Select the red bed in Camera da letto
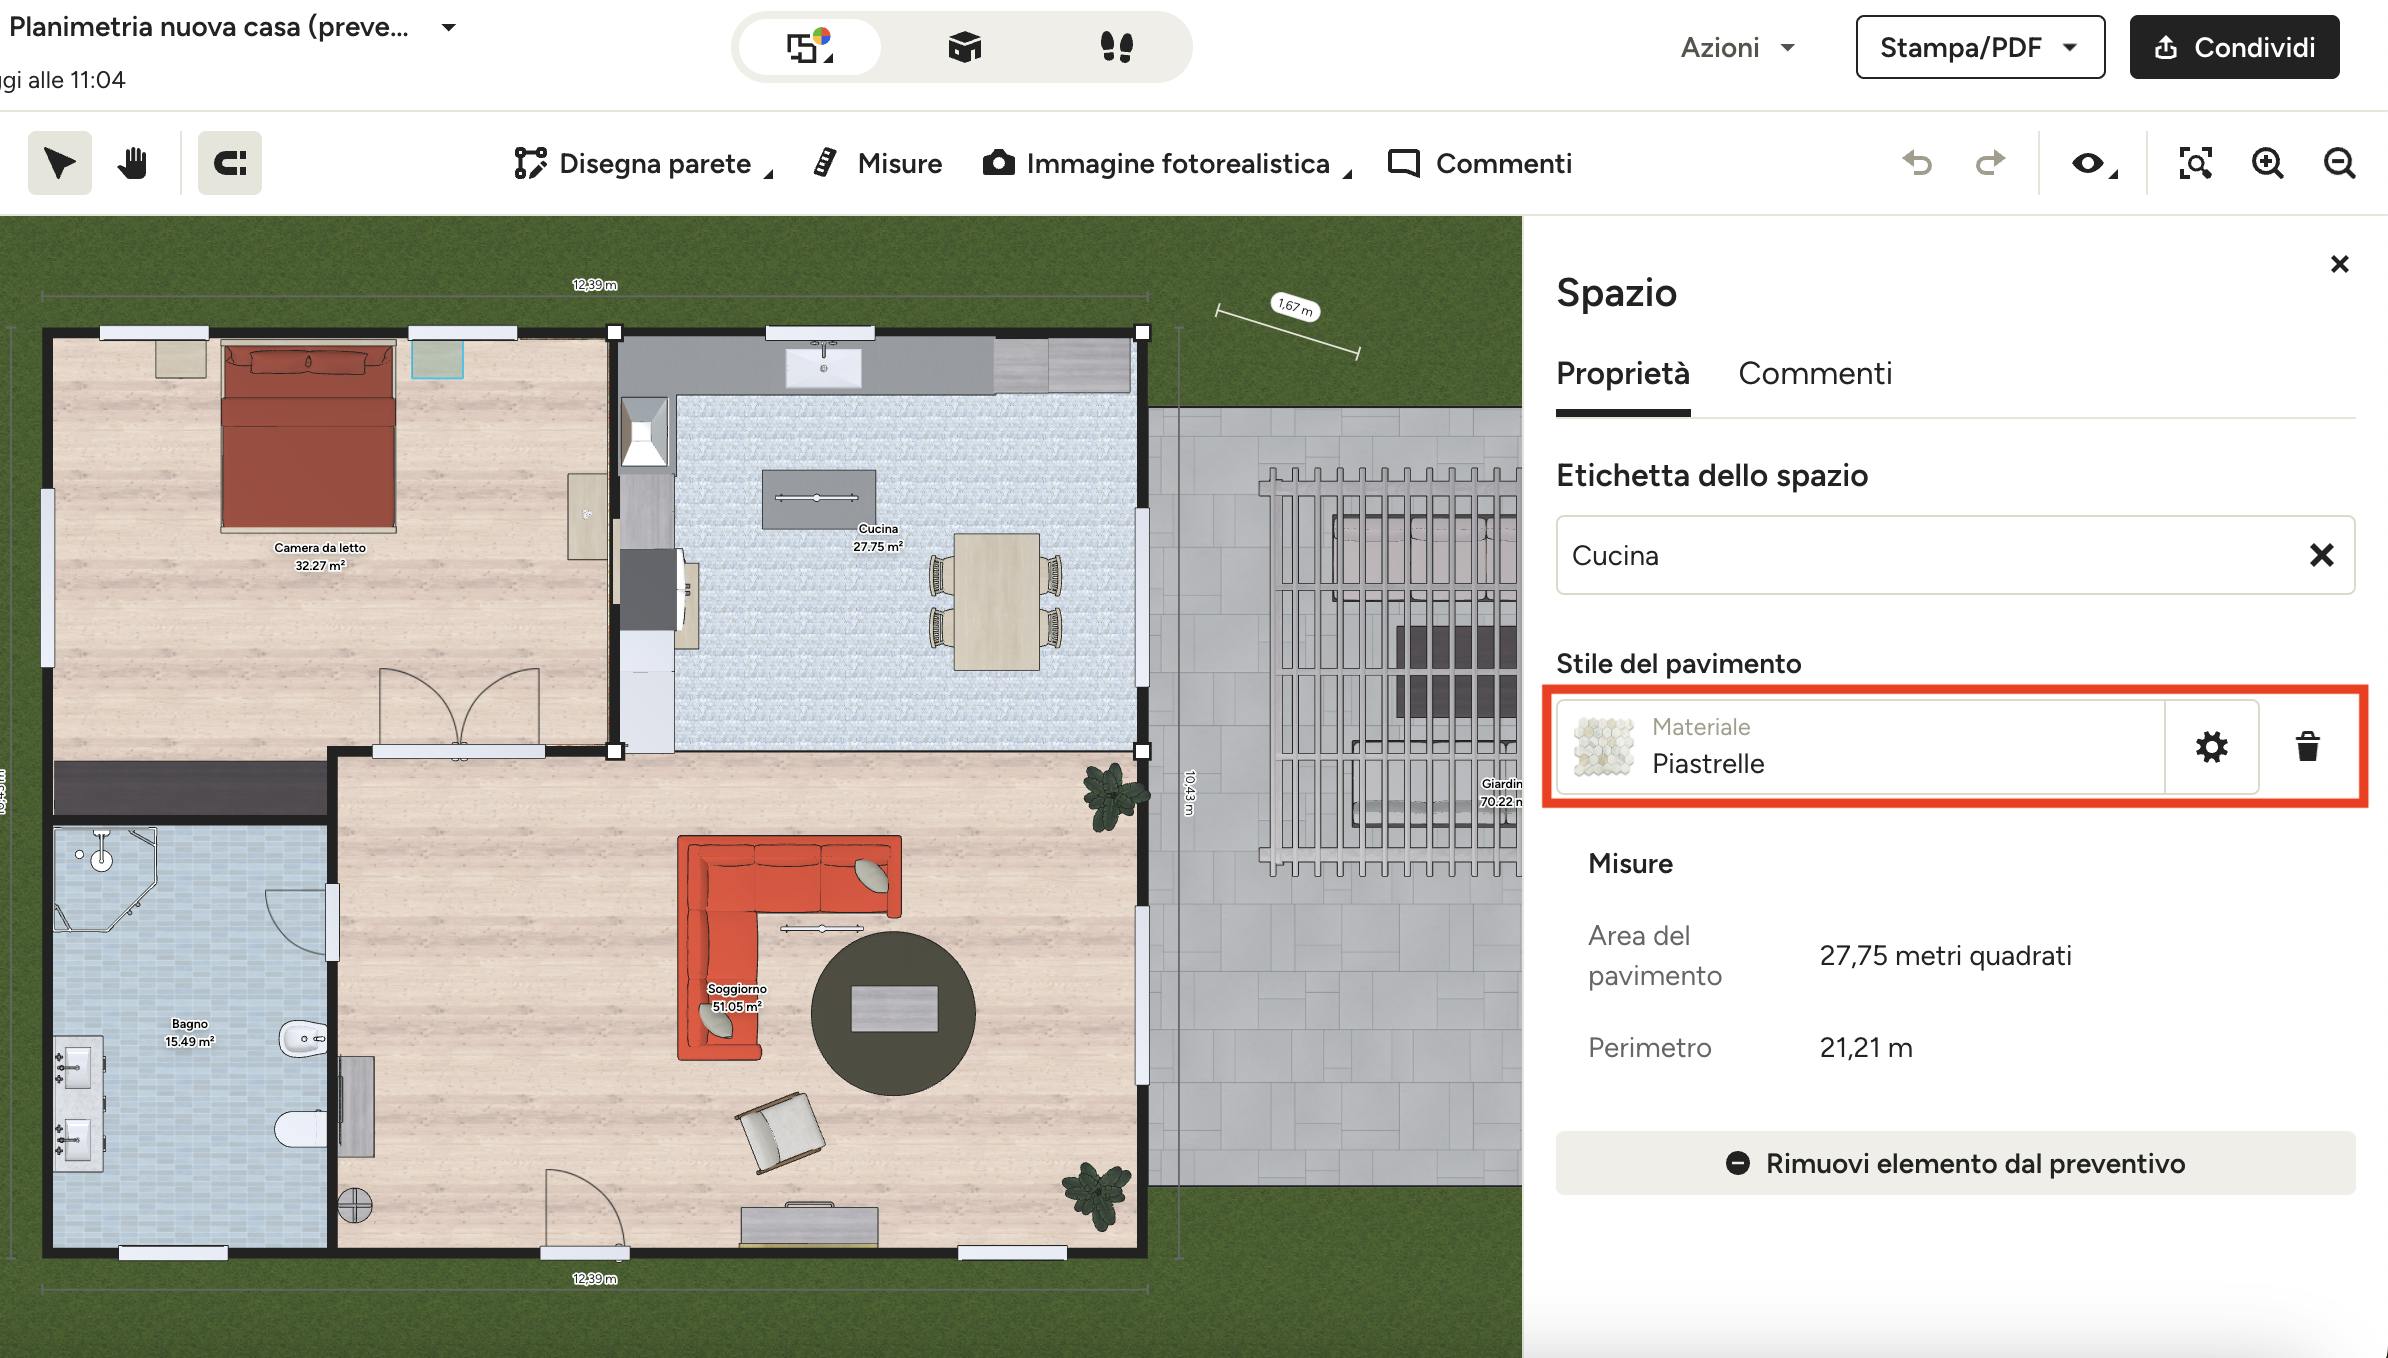 coord(308,436)
